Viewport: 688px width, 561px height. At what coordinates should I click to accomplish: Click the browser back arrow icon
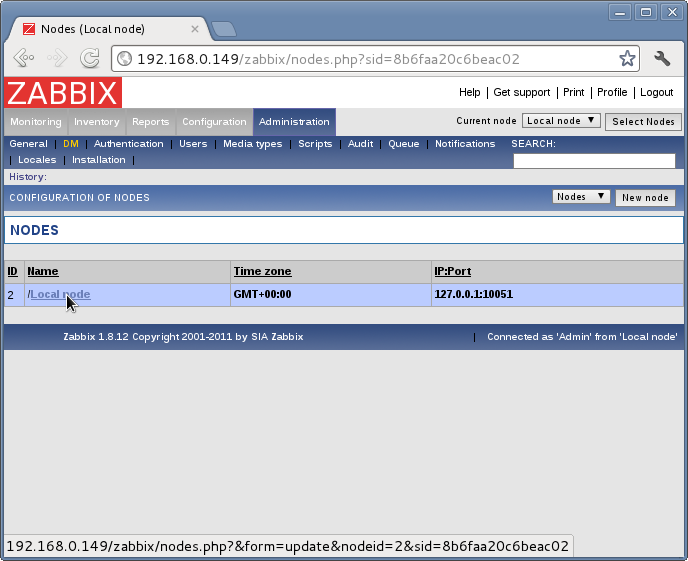[x=24, y=58]
